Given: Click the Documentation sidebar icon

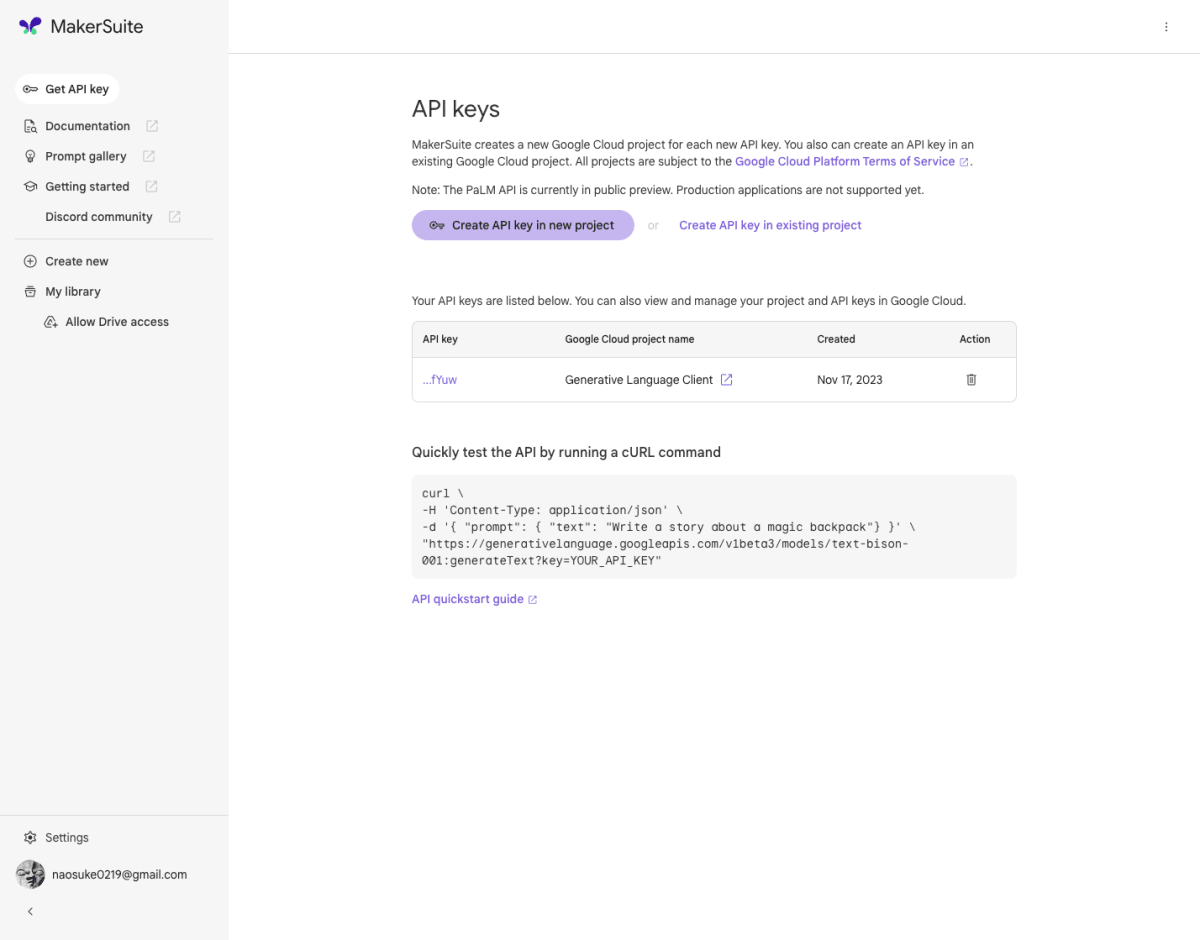Looking at the screenshot, I should [30, 126].
